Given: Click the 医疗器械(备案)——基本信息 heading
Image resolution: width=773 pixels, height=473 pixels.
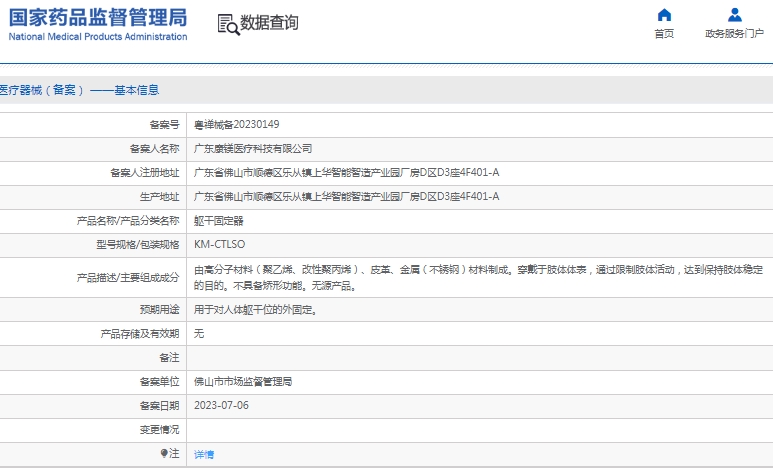Looking at the screenshot, I should click(79, 90).
